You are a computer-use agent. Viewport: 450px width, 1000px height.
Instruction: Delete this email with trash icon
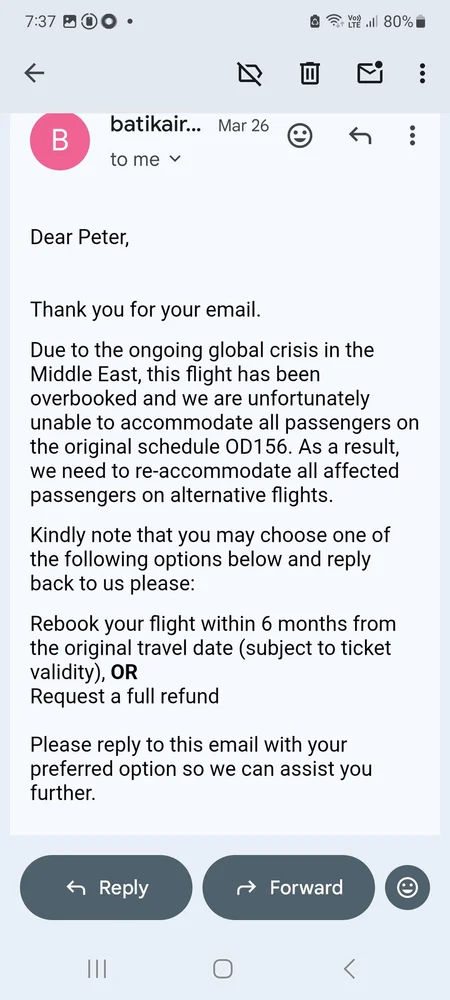pyautogui.click(x=309, y=74)
